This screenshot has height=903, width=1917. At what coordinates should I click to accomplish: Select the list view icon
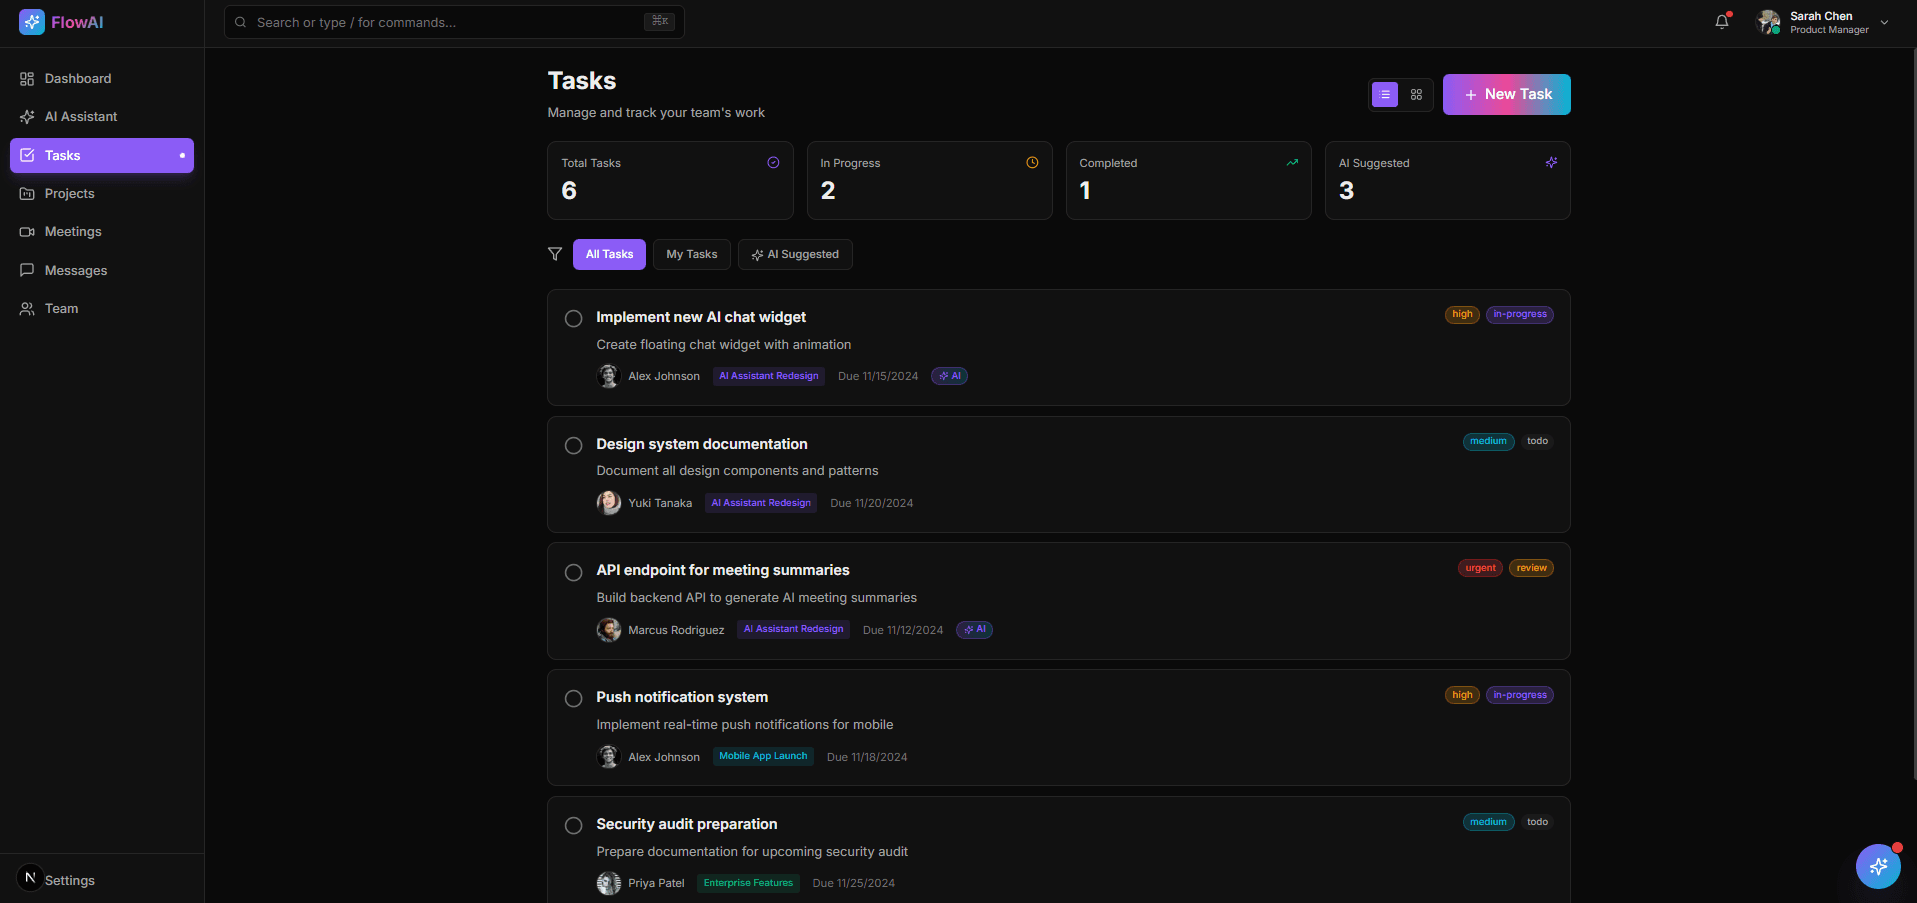pos(1384,94)
